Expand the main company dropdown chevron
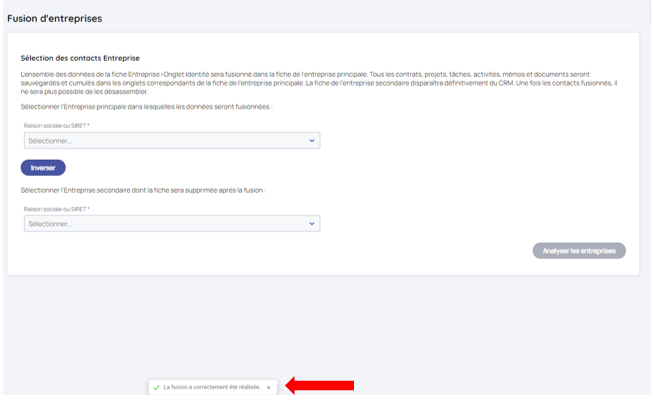This screenshot has height=400, width=653. (312, 141)
